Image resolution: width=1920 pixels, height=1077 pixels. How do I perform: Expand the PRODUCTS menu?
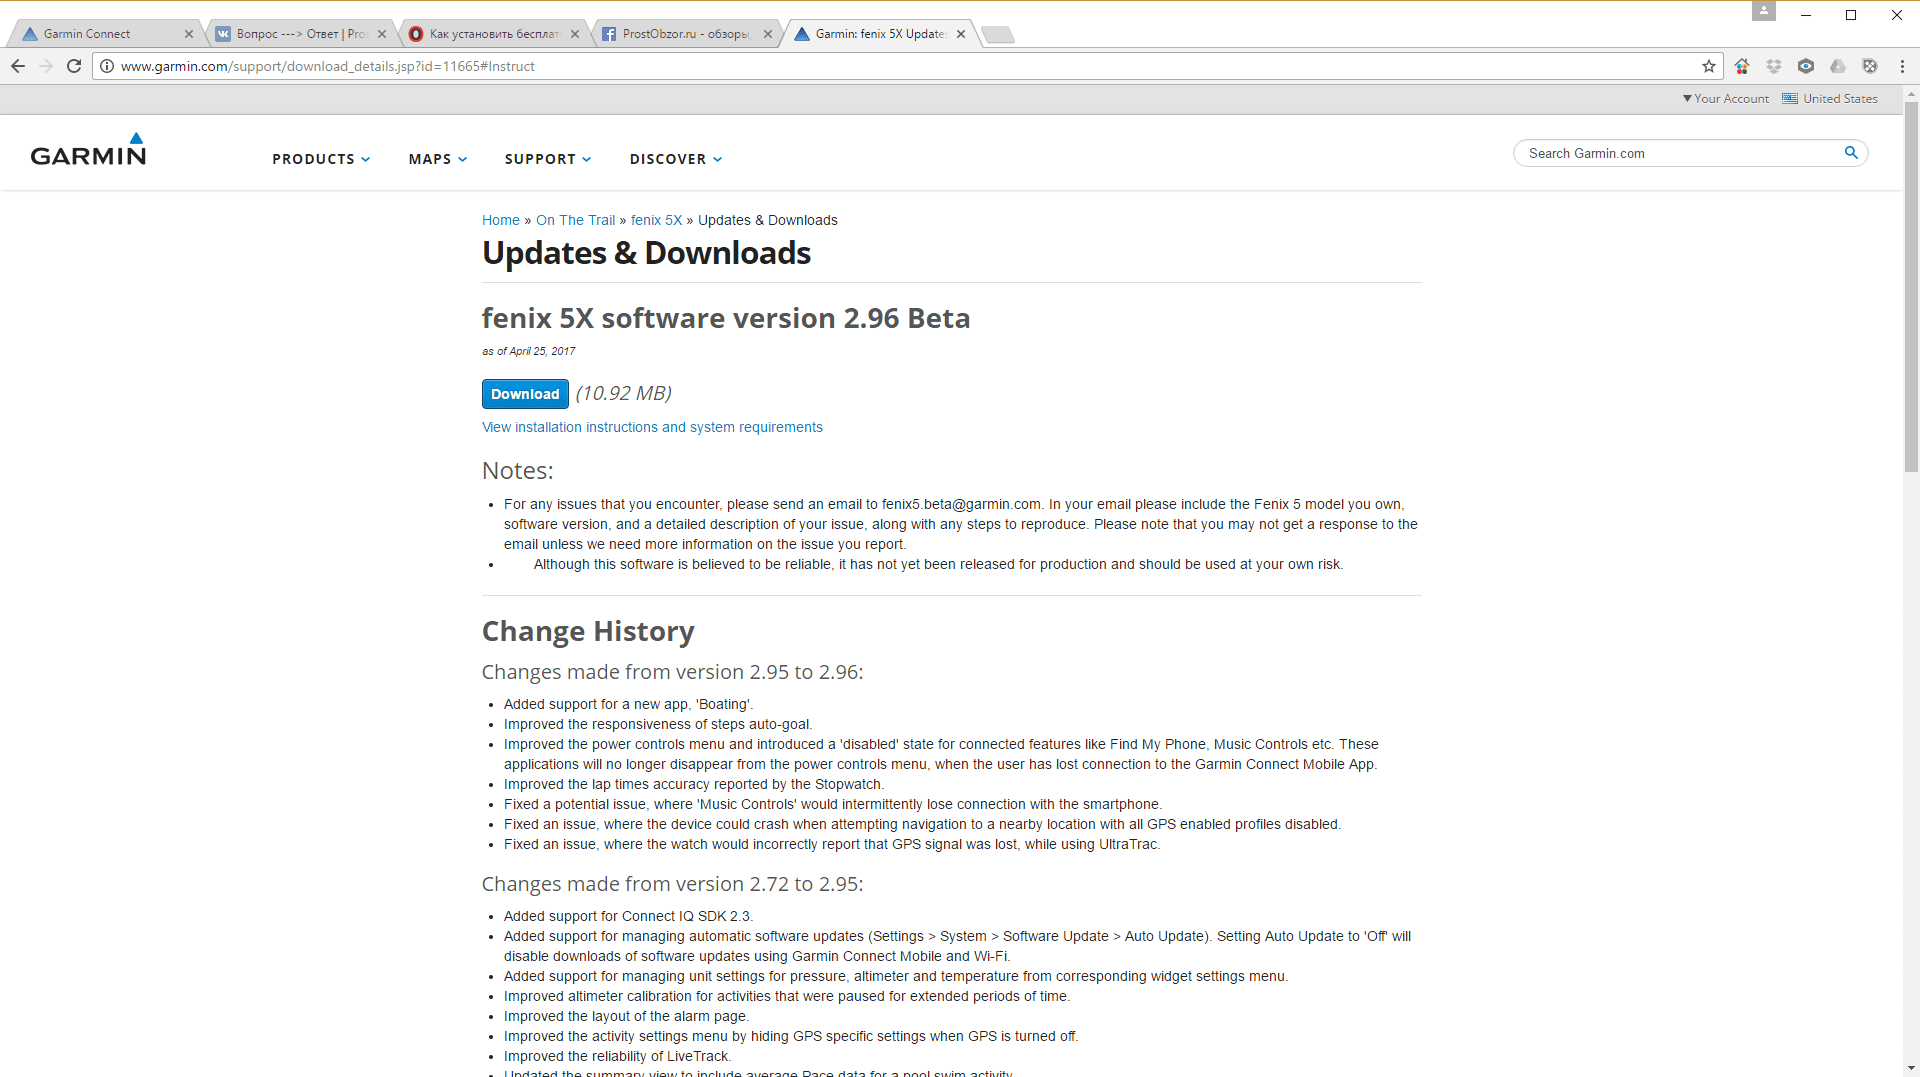tap(321, 159)
